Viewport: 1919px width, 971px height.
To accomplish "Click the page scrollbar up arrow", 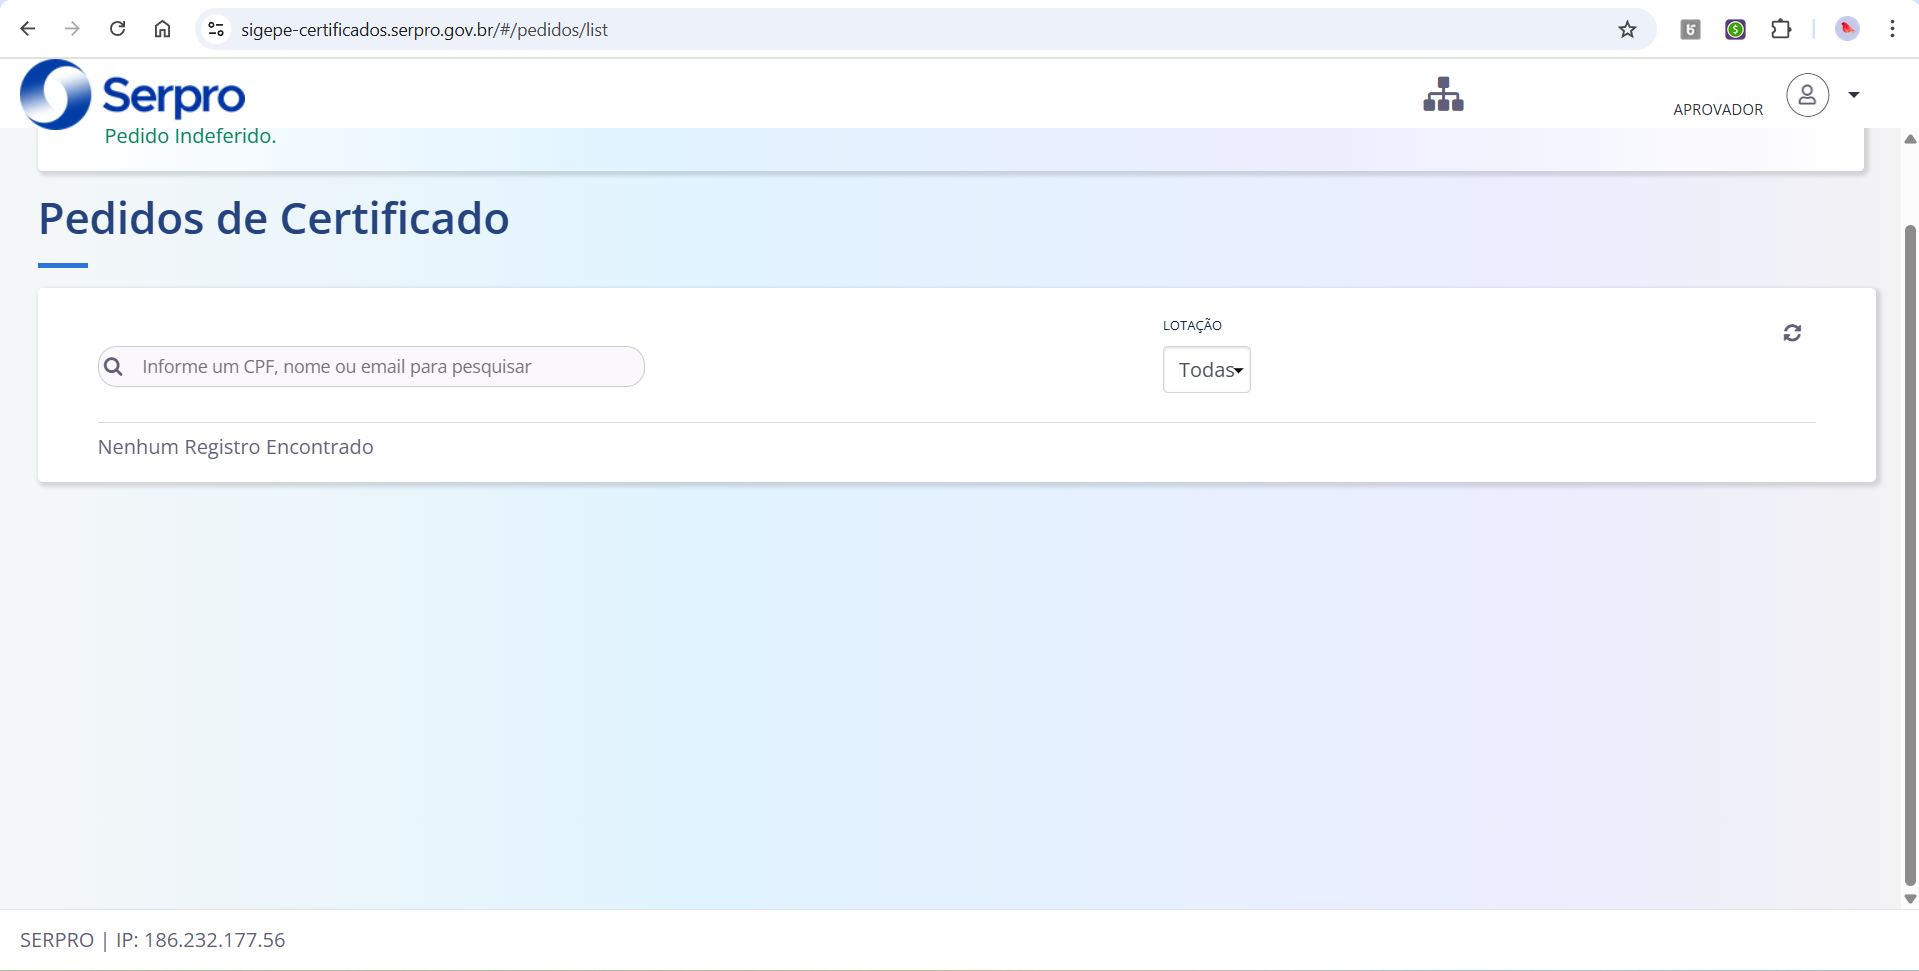I will tap(1910, 139).
